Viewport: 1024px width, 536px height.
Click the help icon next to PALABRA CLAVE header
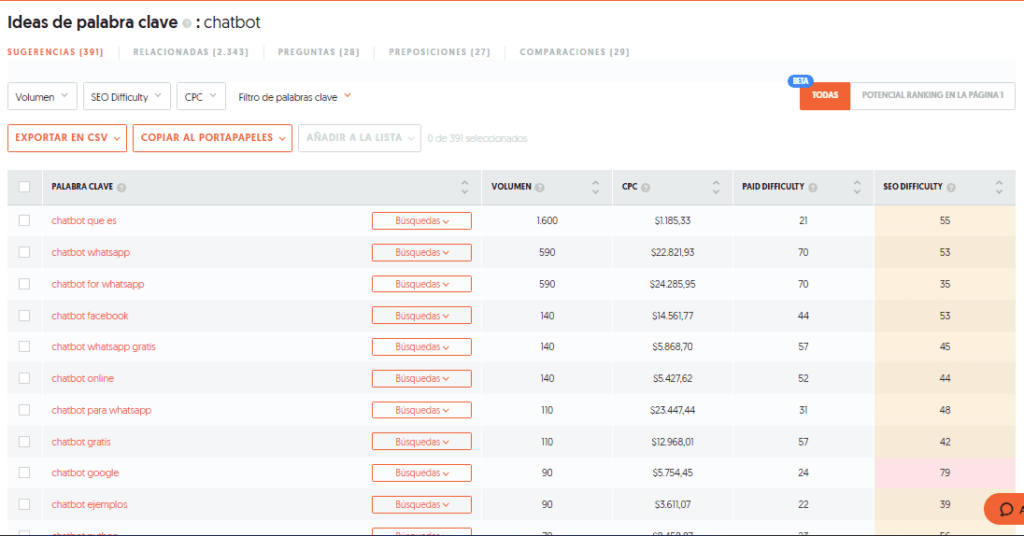click(121, 187)
